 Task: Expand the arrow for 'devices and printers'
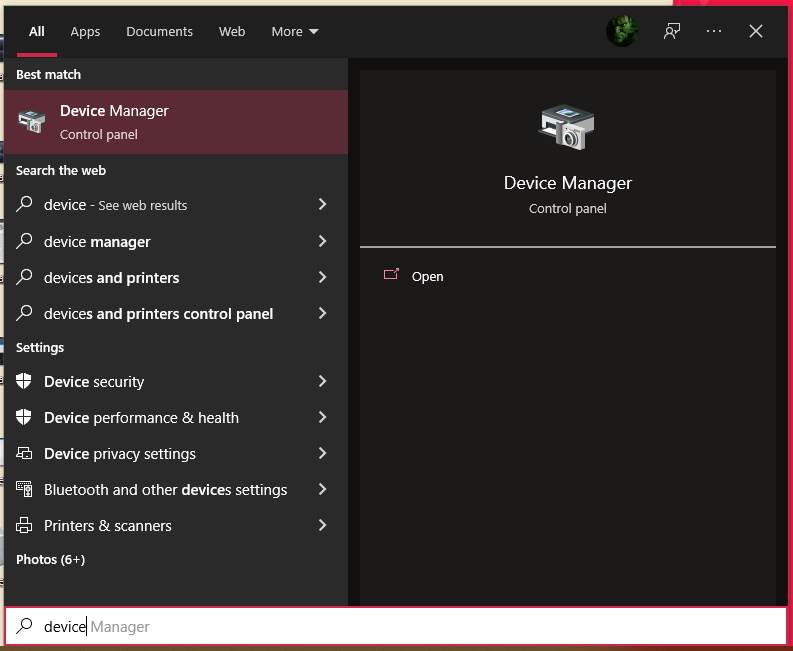(322, 277)
